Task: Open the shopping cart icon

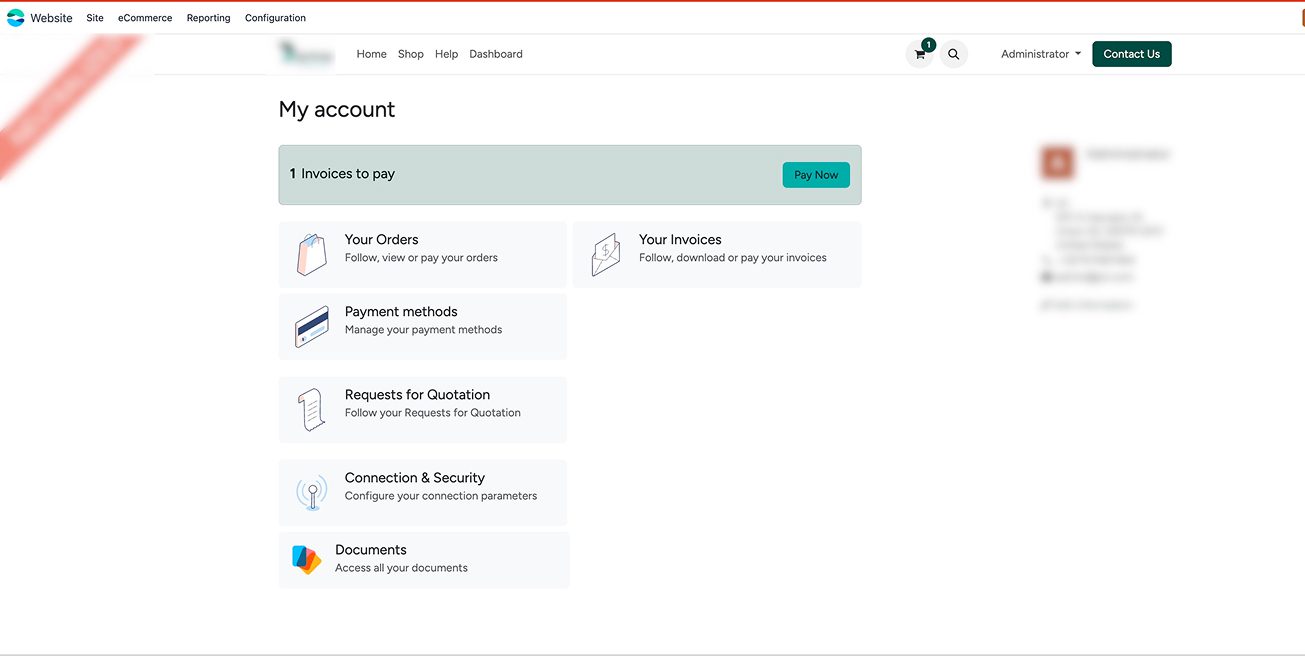Action: tap(919, 55)
